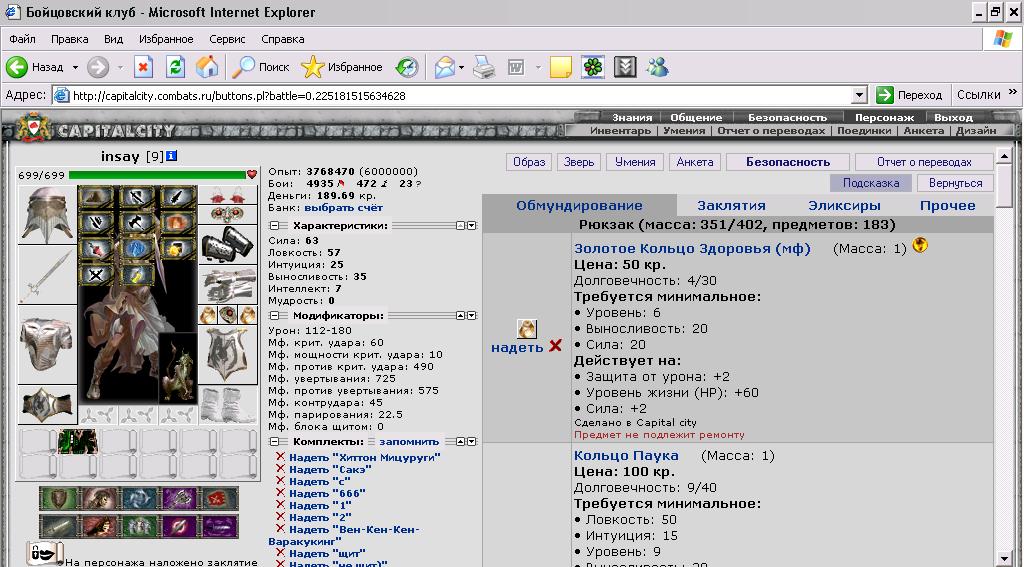1024x567 pixels.
Task: Refresh the page using green arrows icon
Action: point(175,67)
